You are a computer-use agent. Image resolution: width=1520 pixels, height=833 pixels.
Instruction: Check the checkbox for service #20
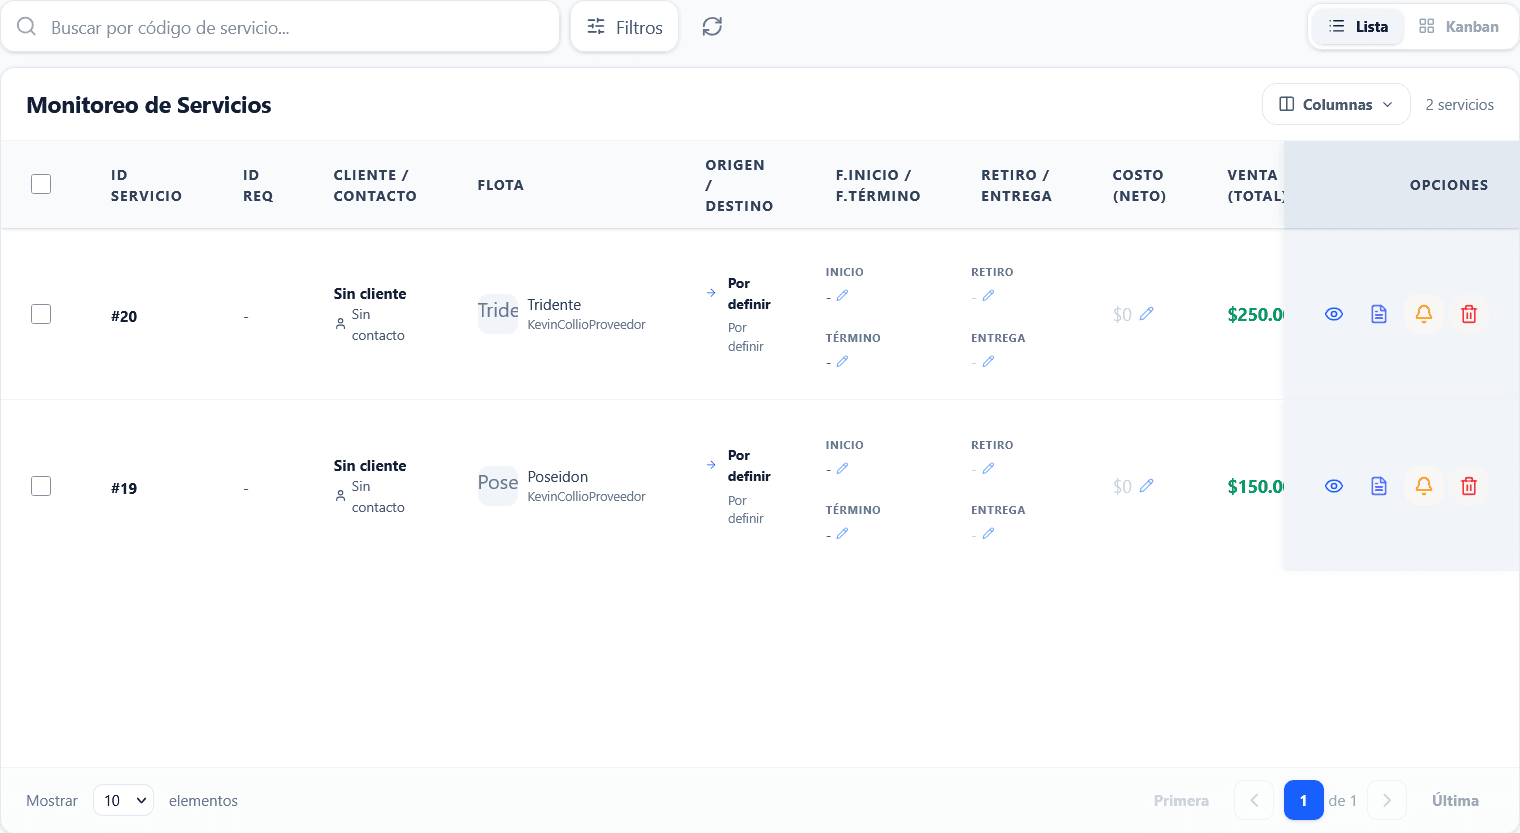coord(41,314)
